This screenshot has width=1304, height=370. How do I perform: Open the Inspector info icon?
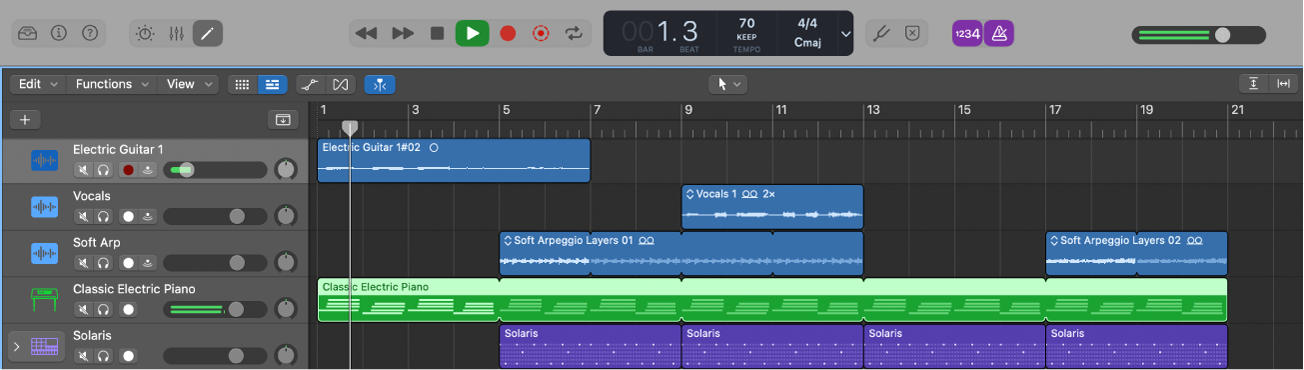pos(58,33)
